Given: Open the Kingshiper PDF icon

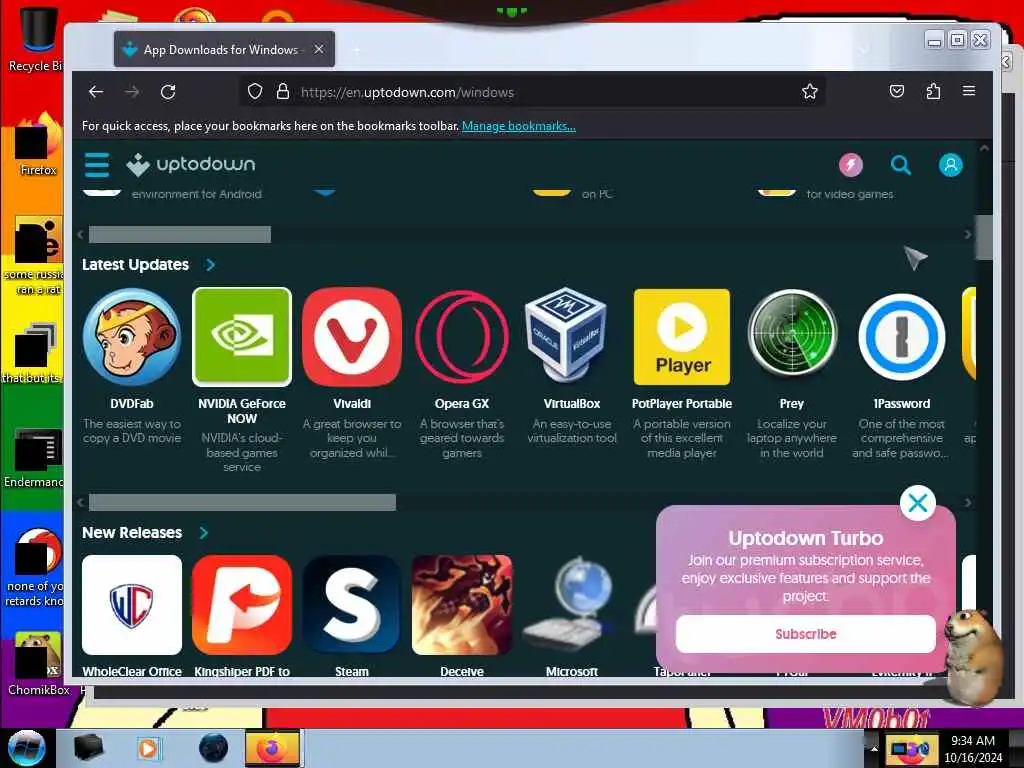Looking at the screenshot, I should 242,605.
